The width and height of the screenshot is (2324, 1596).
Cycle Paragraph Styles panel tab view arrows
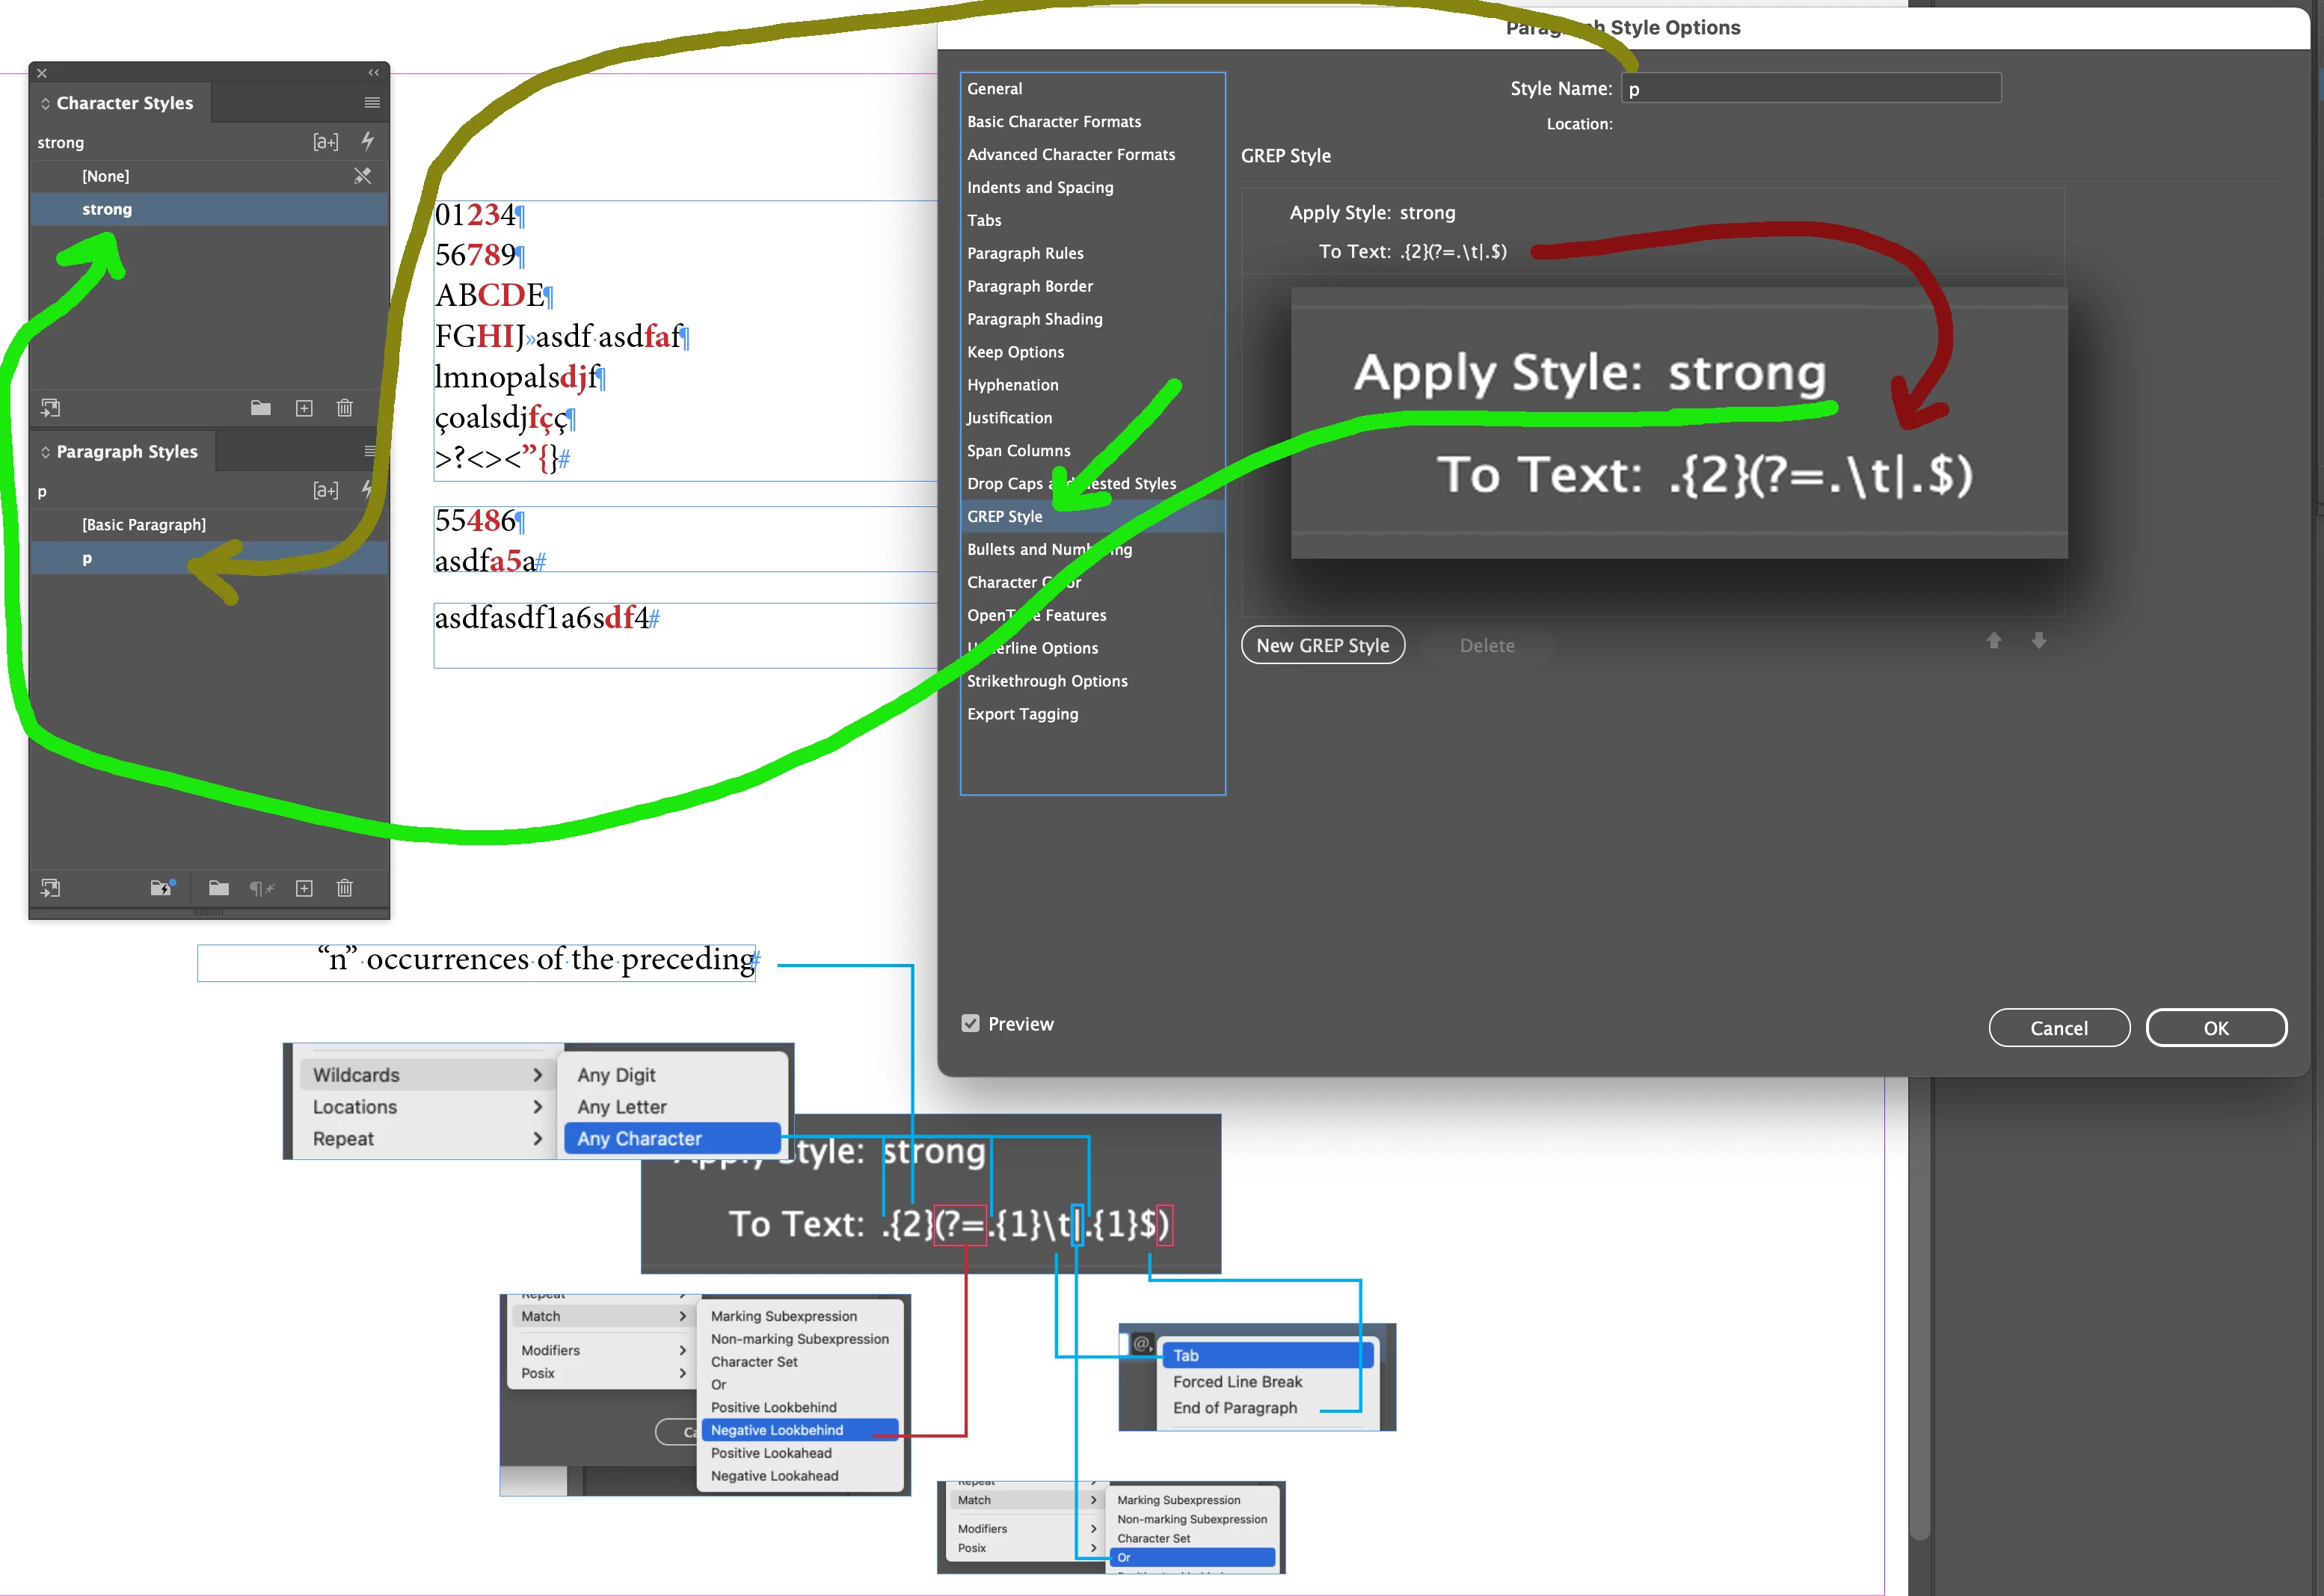tap(45, 452)
